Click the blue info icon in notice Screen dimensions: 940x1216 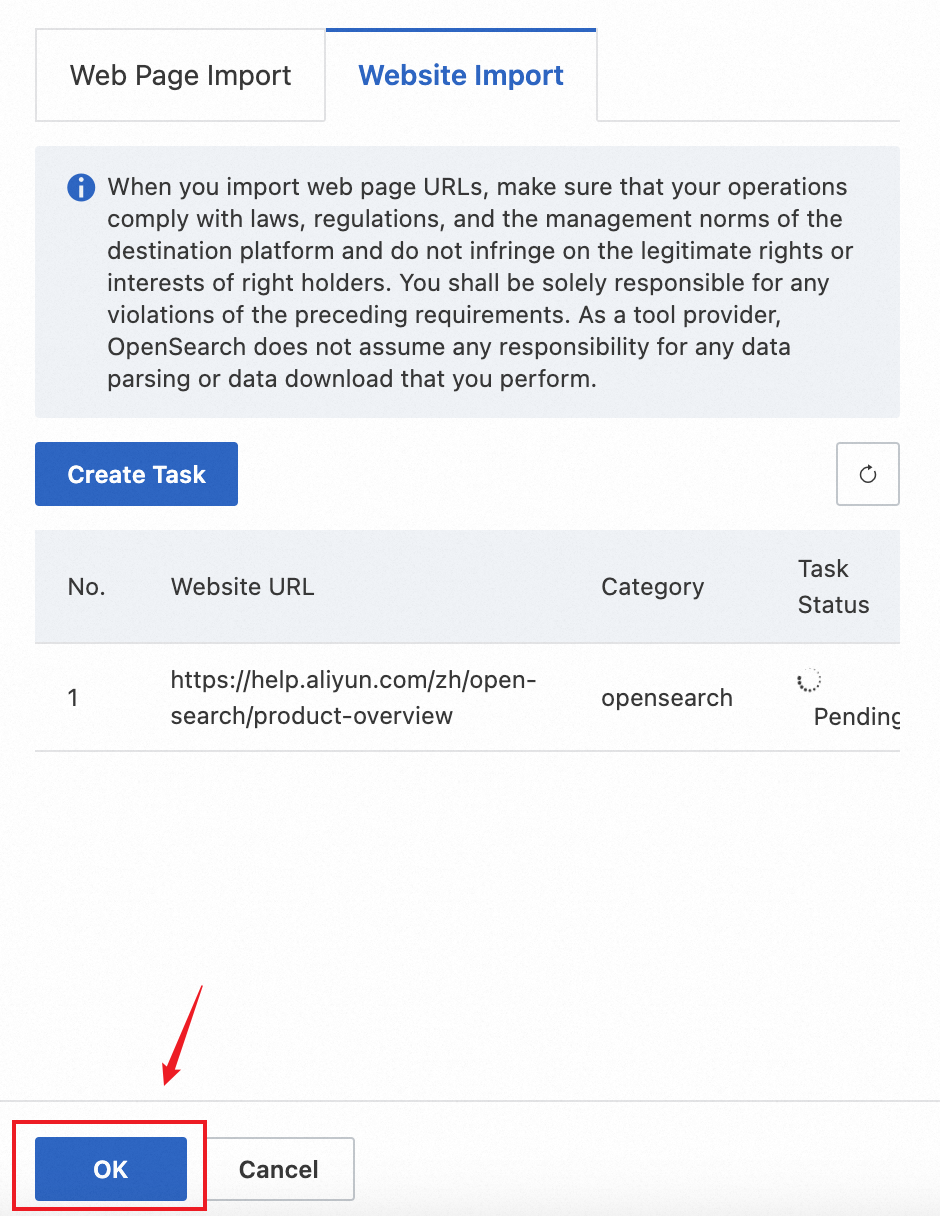coord(81,187)
